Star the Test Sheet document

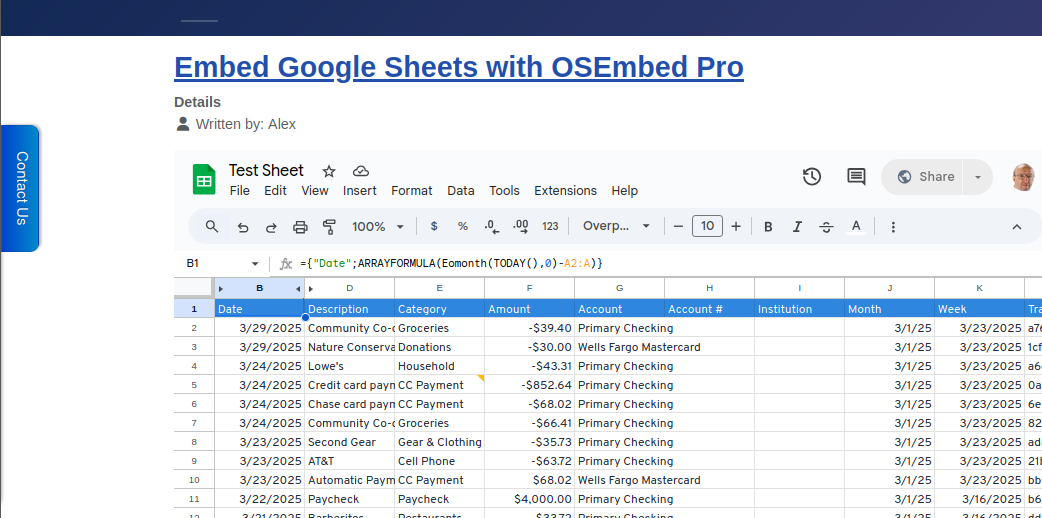pyautogui.click(x=329, y=172)
